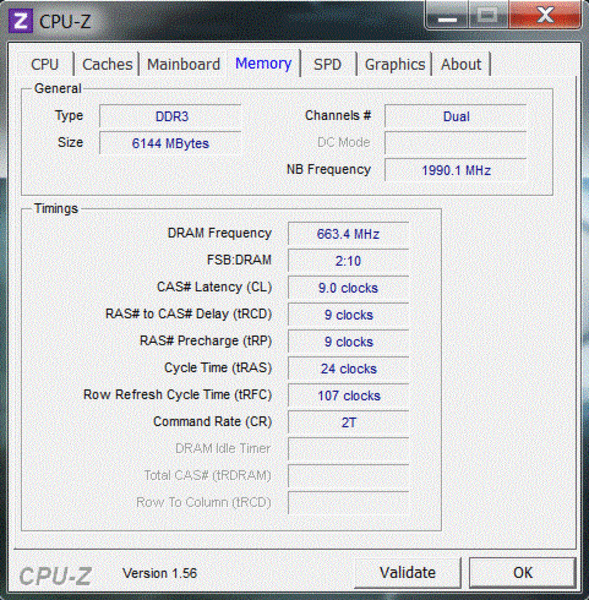The width and height of the screenshot is (589, 600).
Task: Open the Caches tab
Action: point(107,64)
